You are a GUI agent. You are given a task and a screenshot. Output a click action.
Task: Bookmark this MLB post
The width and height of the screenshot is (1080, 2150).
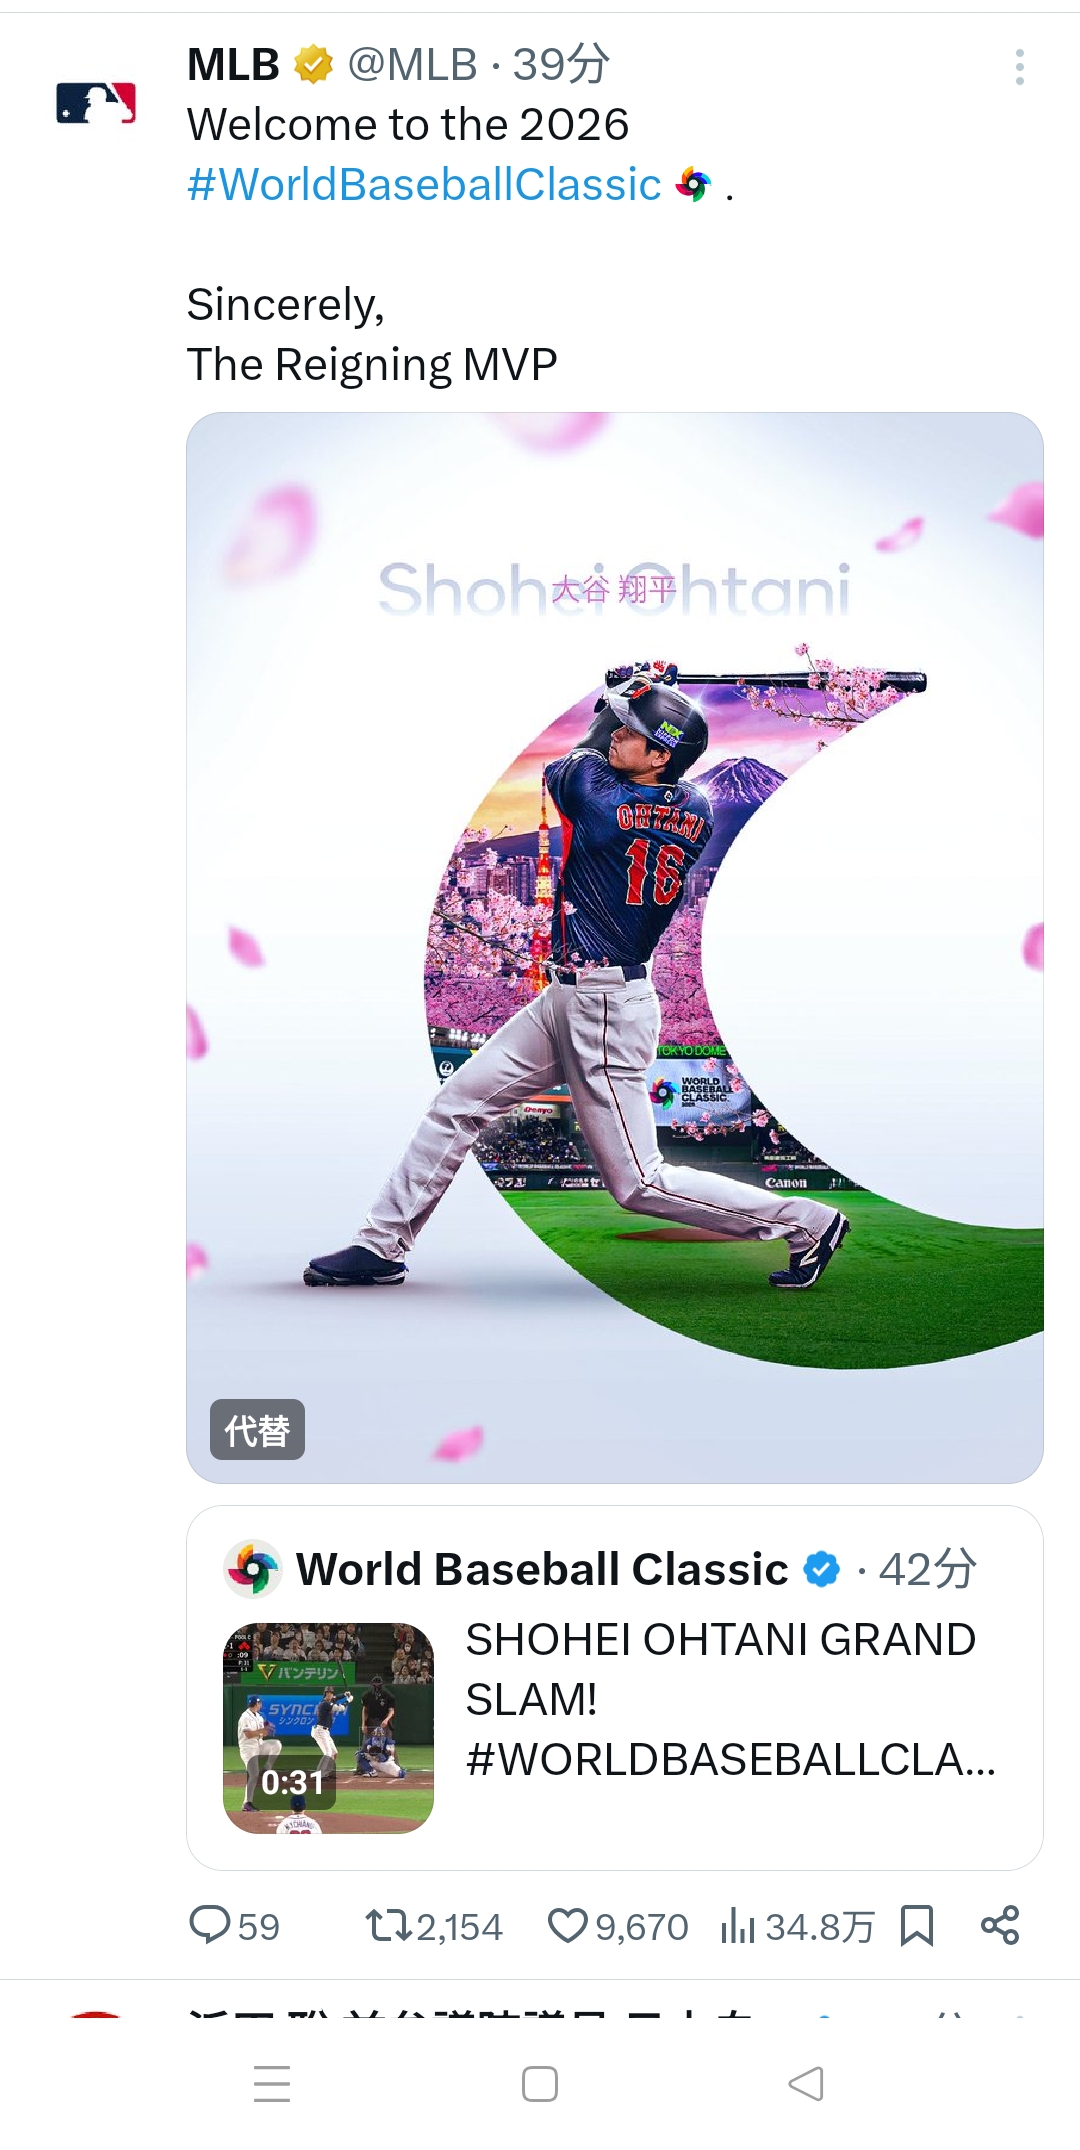tap(916, 1926)
